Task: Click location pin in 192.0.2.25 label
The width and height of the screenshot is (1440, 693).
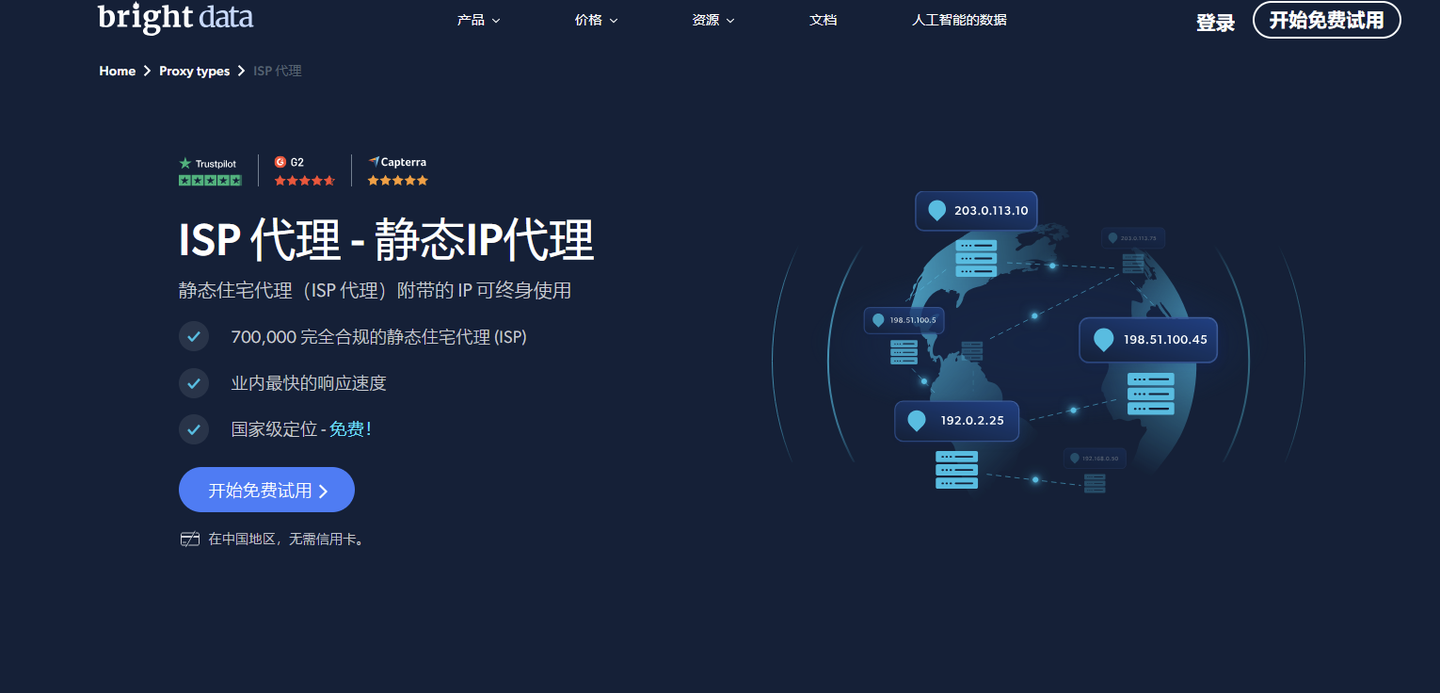Action: pyautogui.click(x=916, y=421)
